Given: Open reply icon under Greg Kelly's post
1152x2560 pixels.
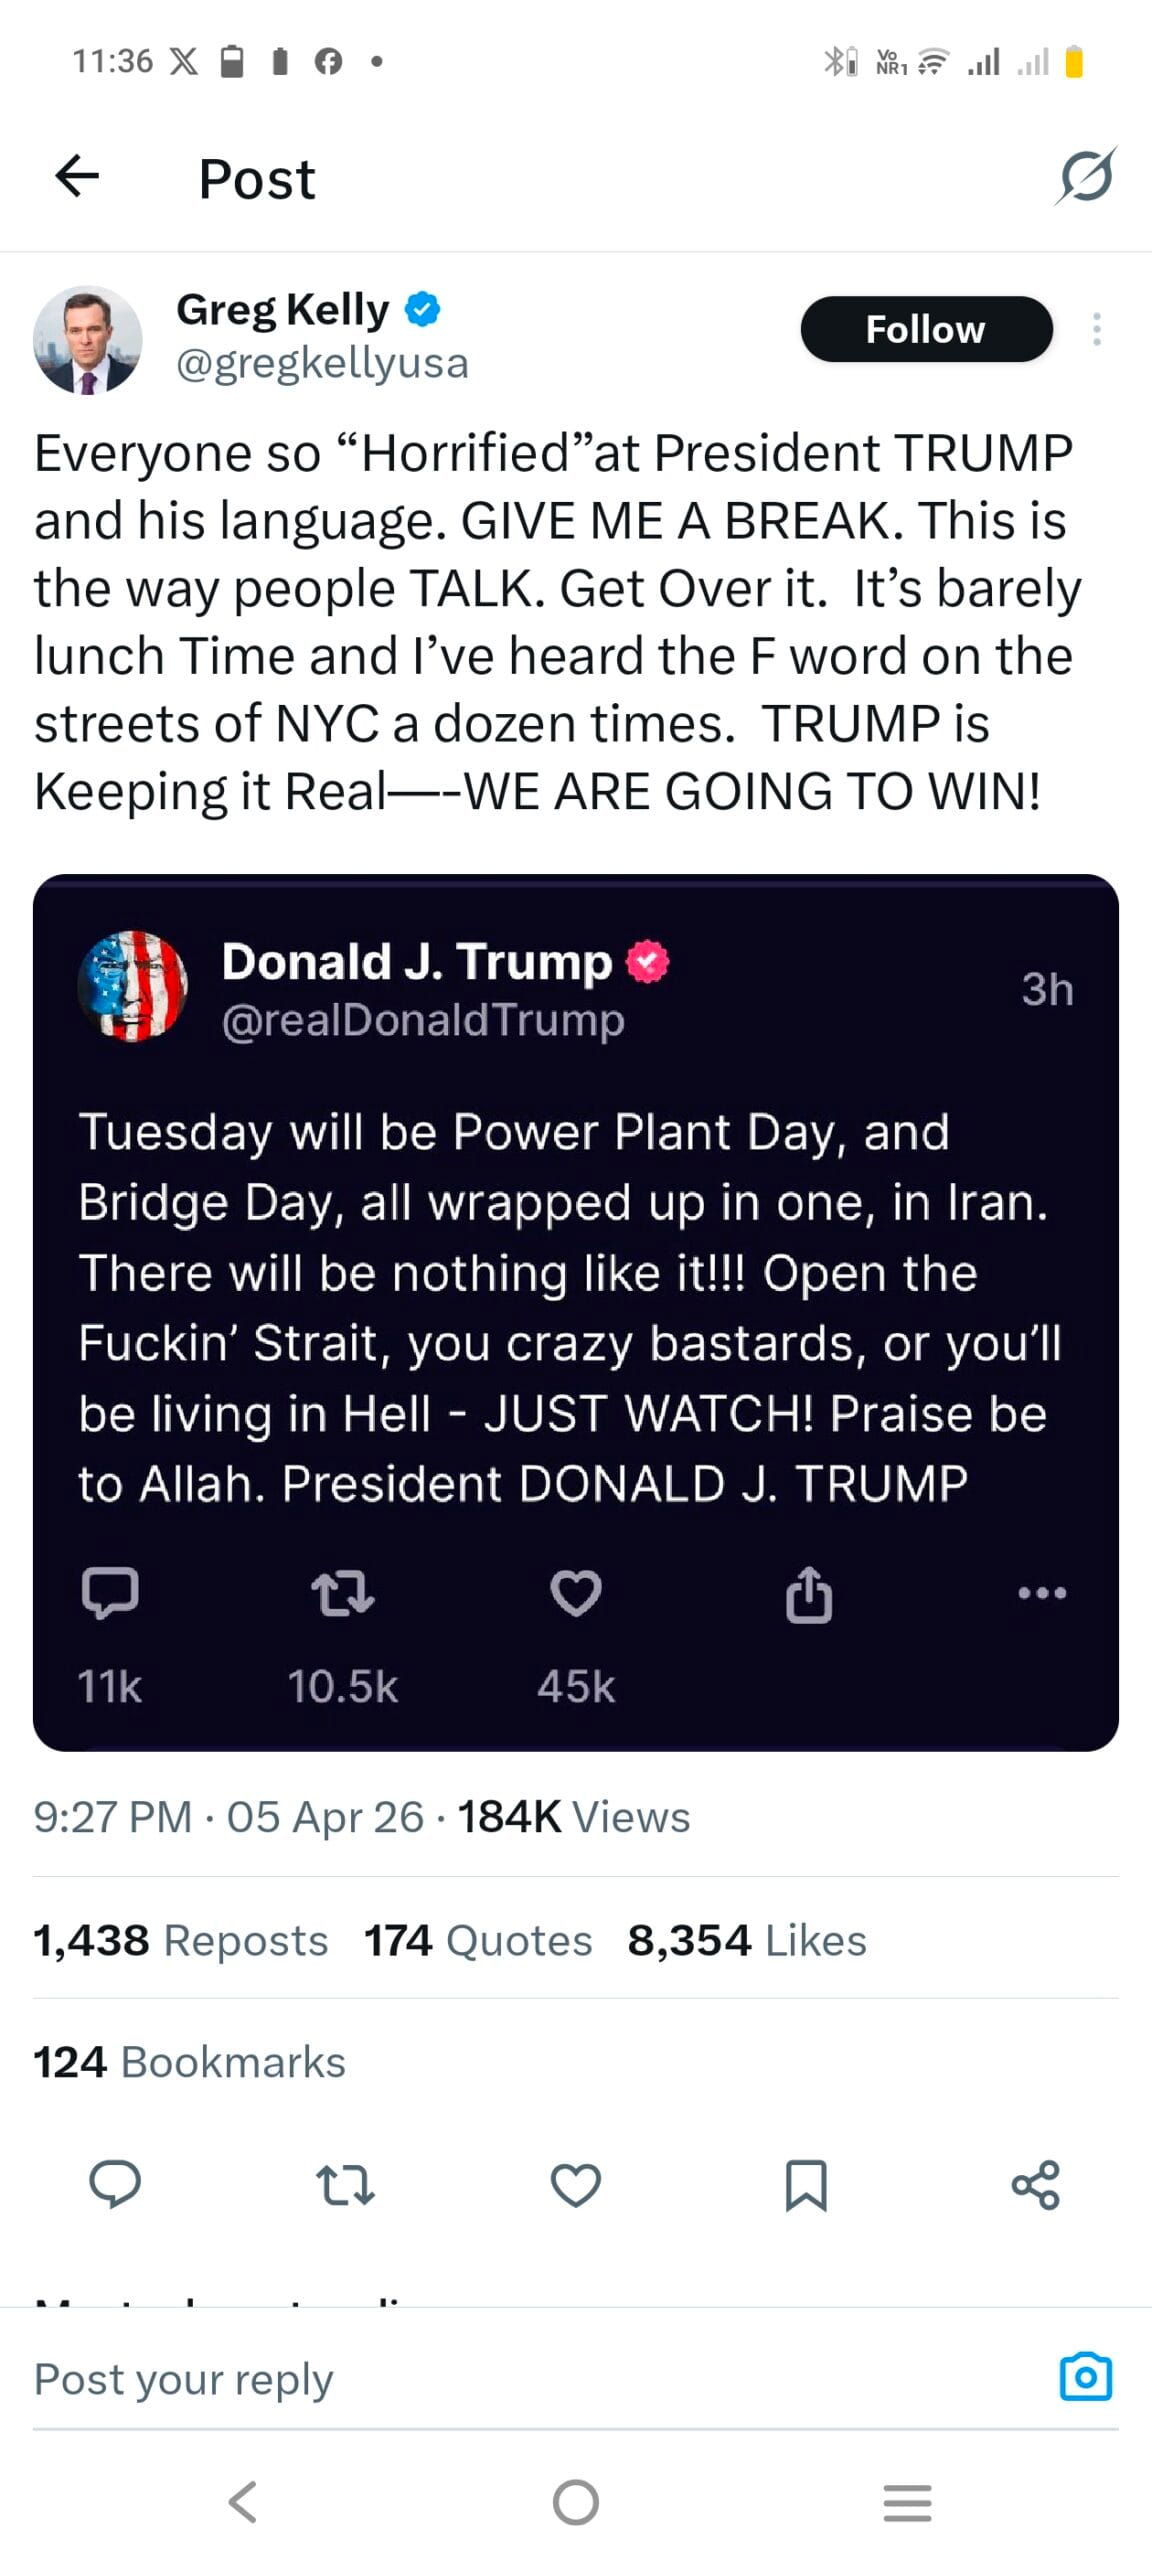Looking at the screenshot, I should 115,2185.
